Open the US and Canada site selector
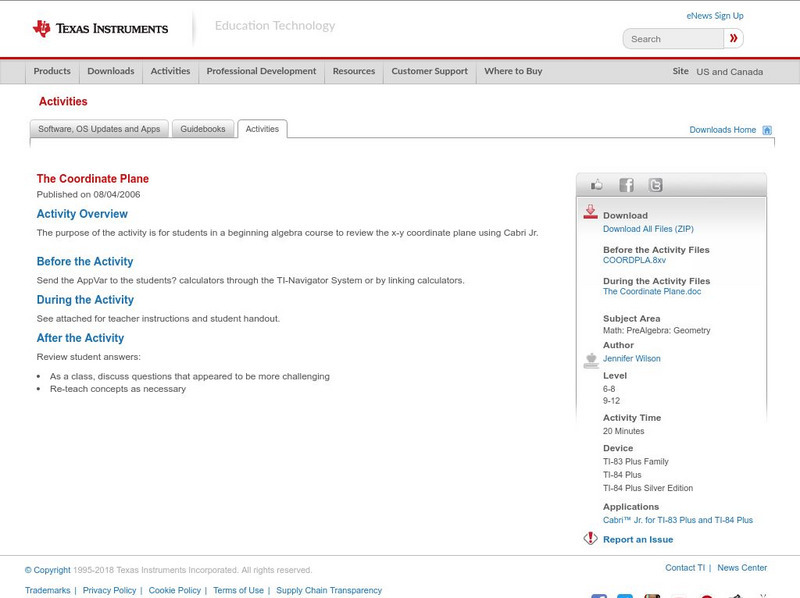Viewport: 800px width, 598px height. click(x=729, y=72)
